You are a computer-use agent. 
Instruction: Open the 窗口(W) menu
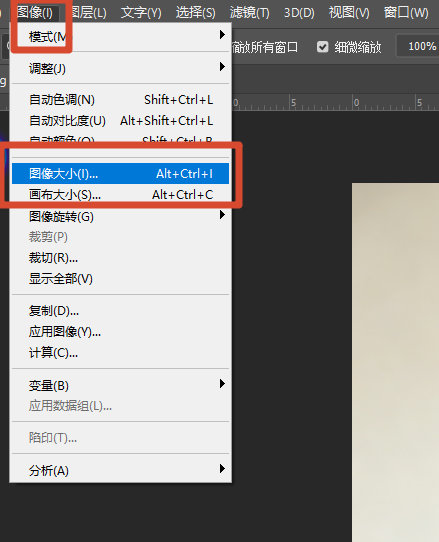coord(406,13)
